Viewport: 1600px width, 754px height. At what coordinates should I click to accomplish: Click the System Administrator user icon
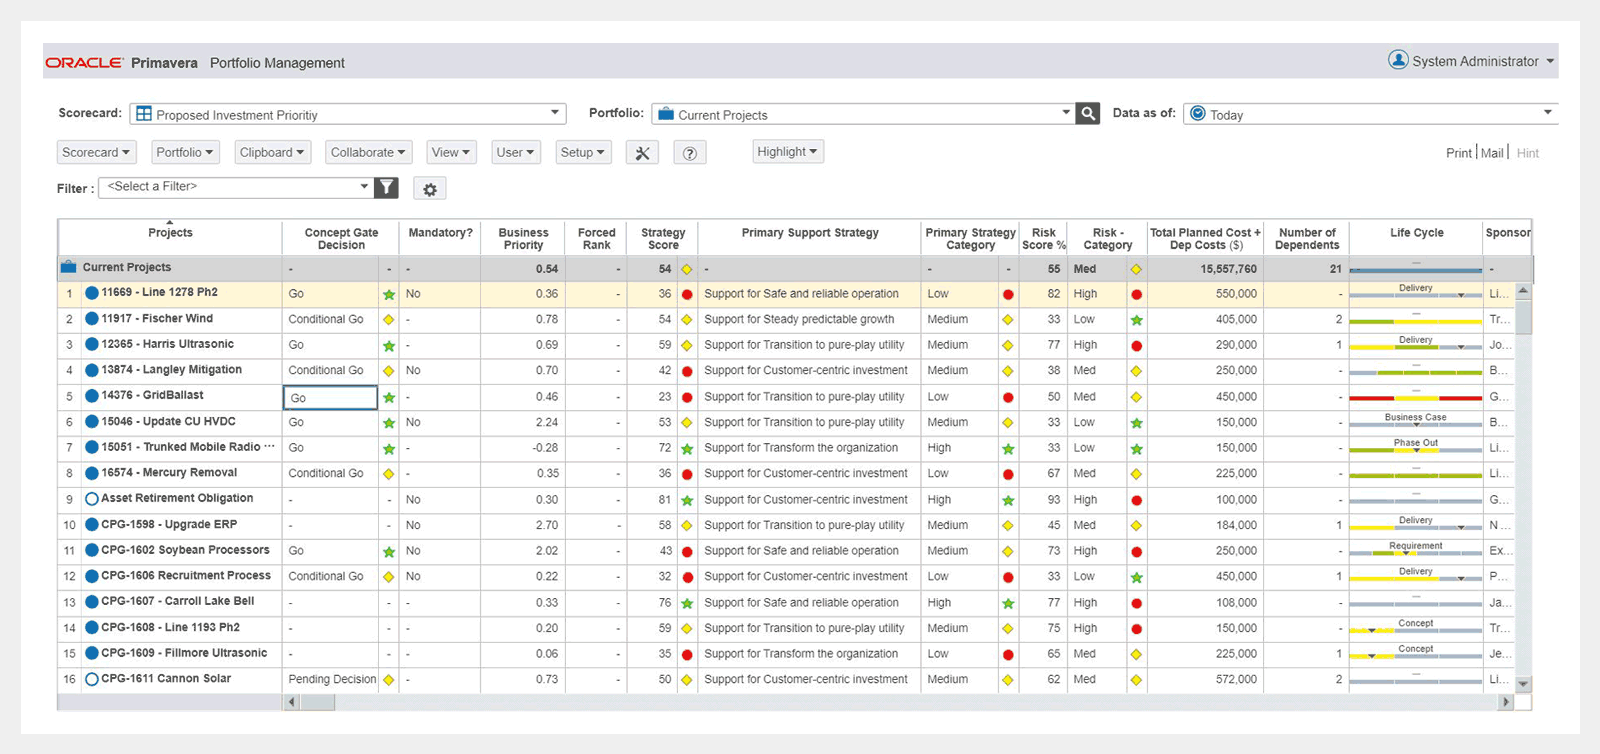[x=1398, y=60]
